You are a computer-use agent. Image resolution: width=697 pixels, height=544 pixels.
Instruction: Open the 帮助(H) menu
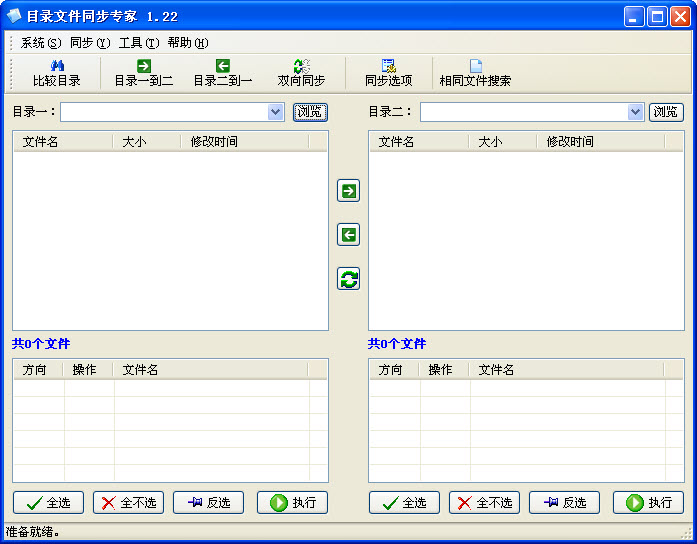[188, 43]
